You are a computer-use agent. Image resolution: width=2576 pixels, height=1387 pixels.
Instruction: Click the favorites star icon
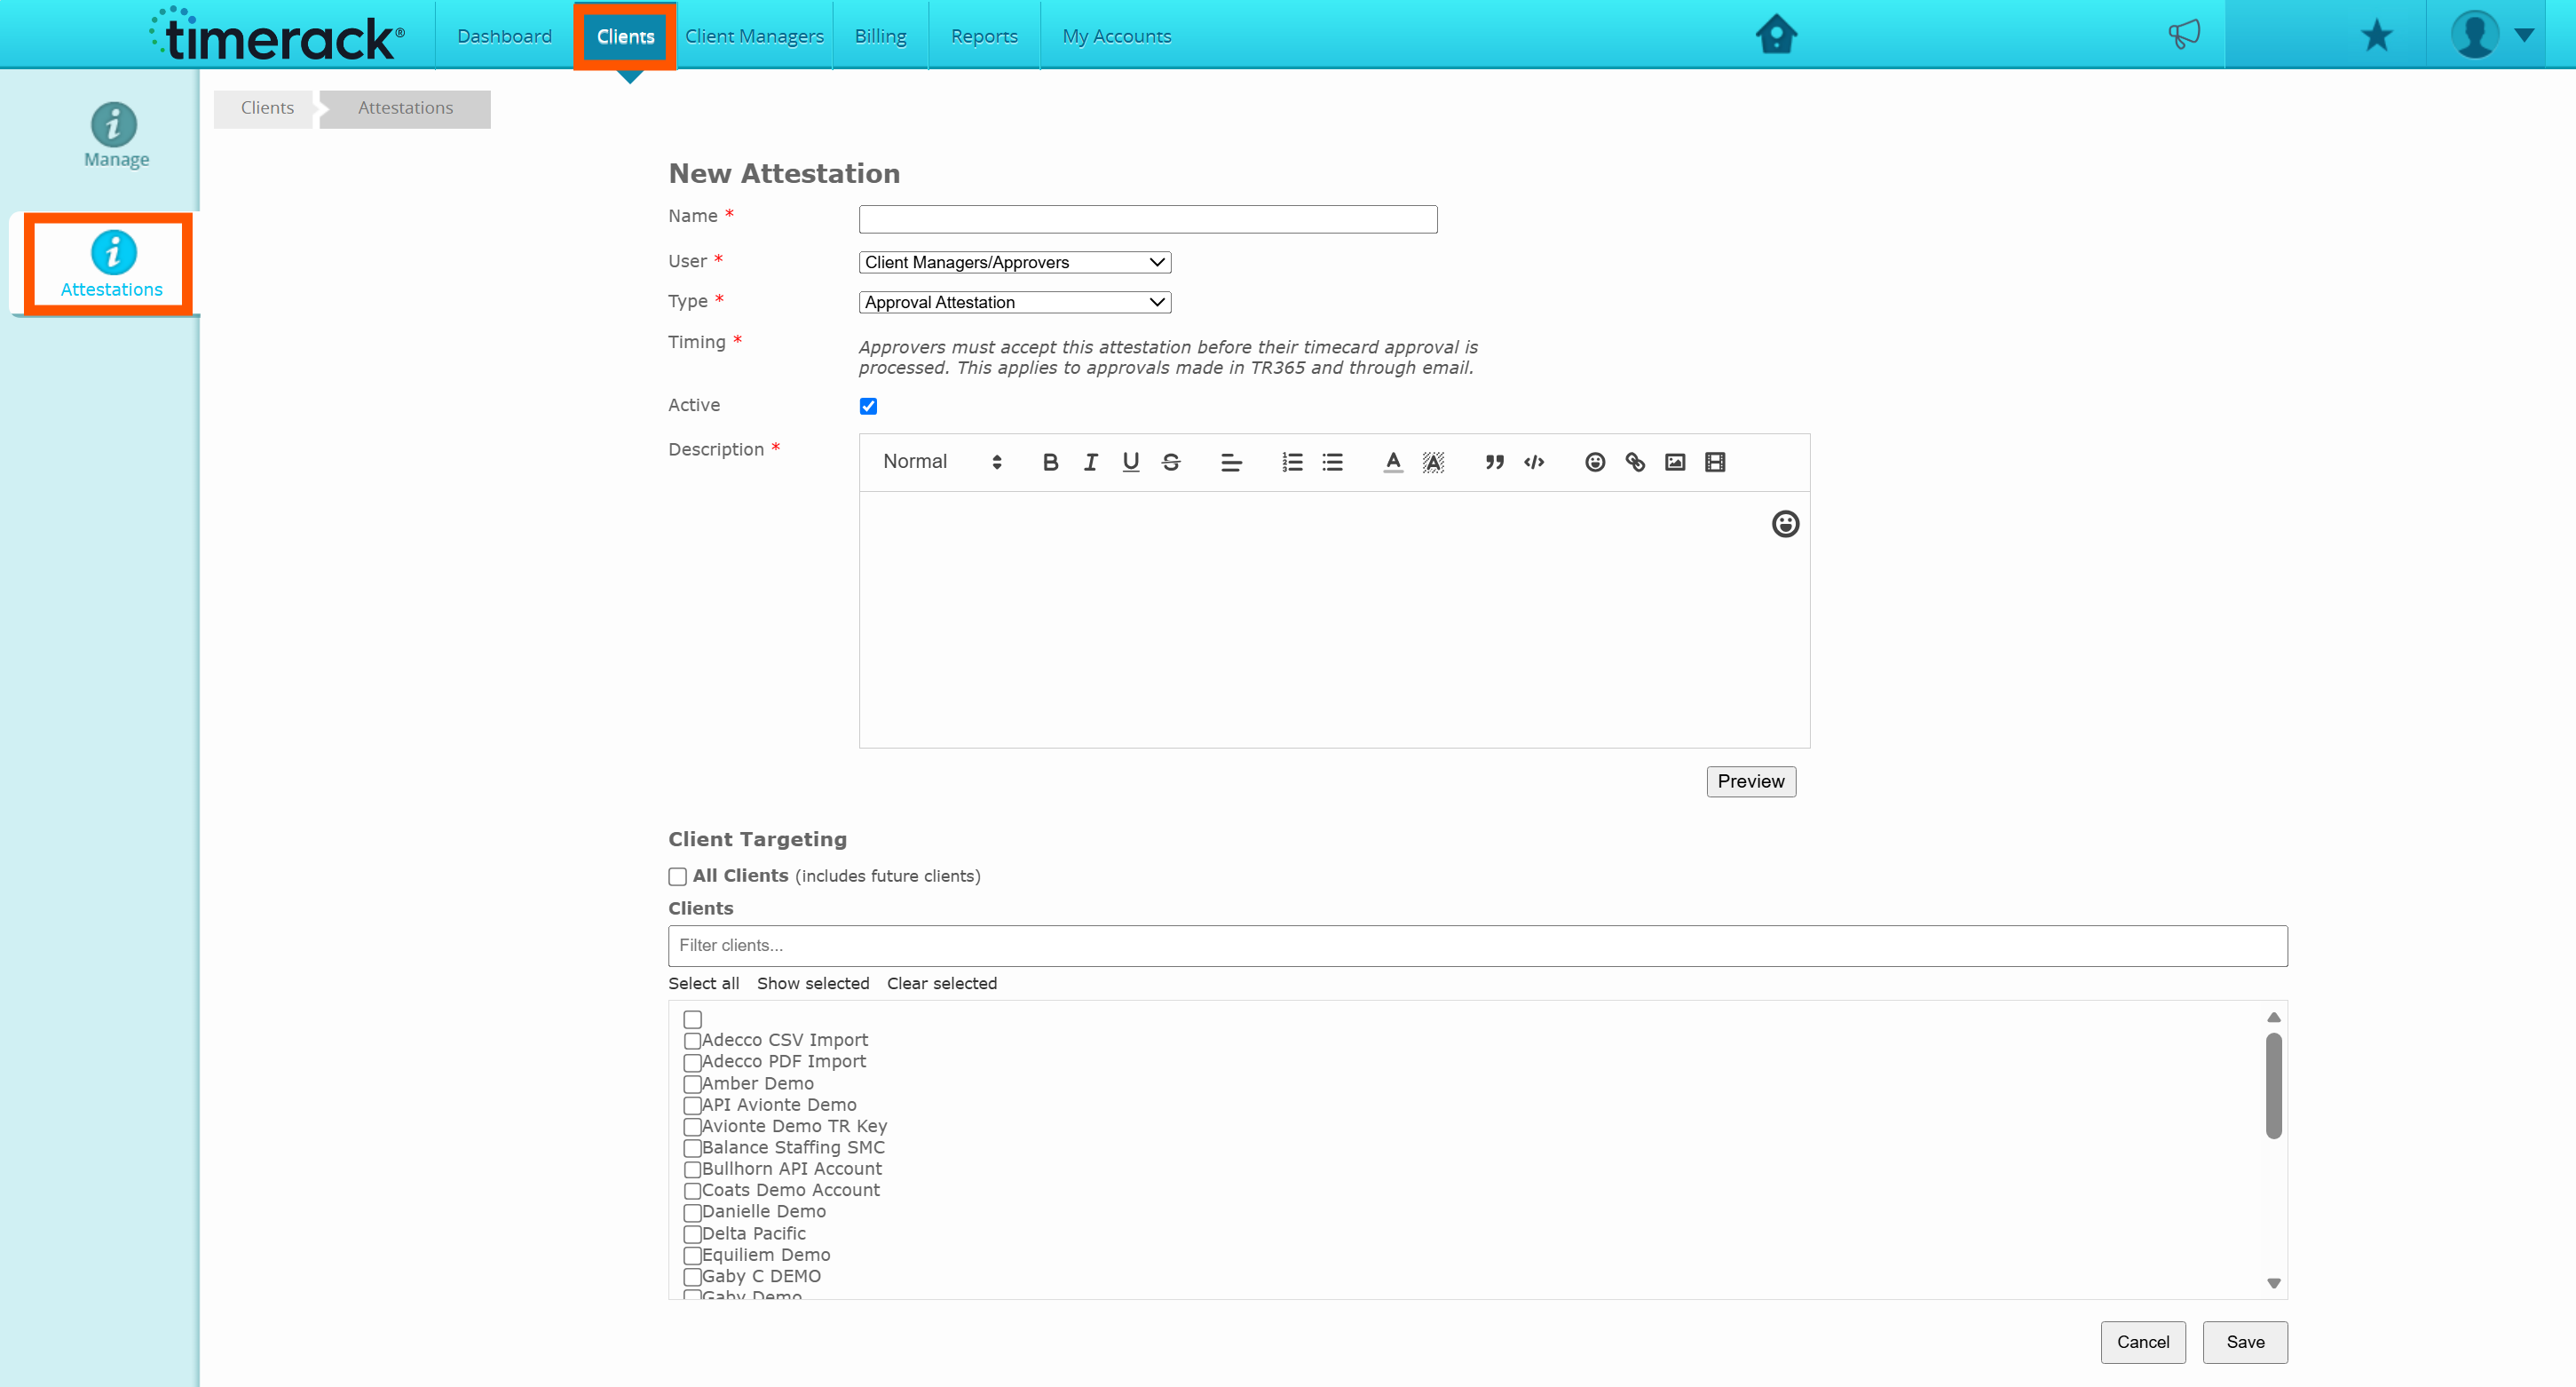point(2377,36)
